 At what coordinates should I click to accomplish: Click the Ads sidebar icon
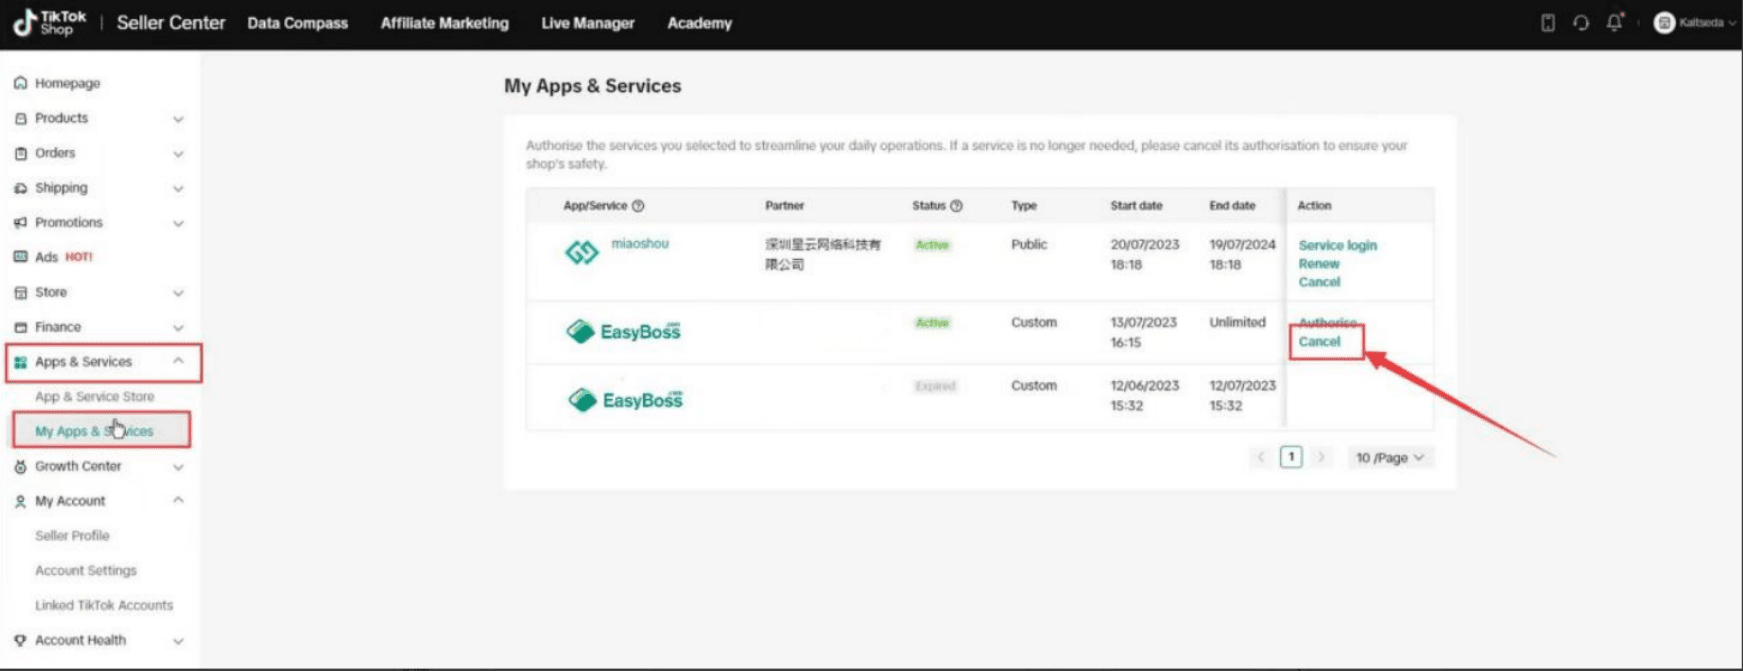[x=20, y=257]
